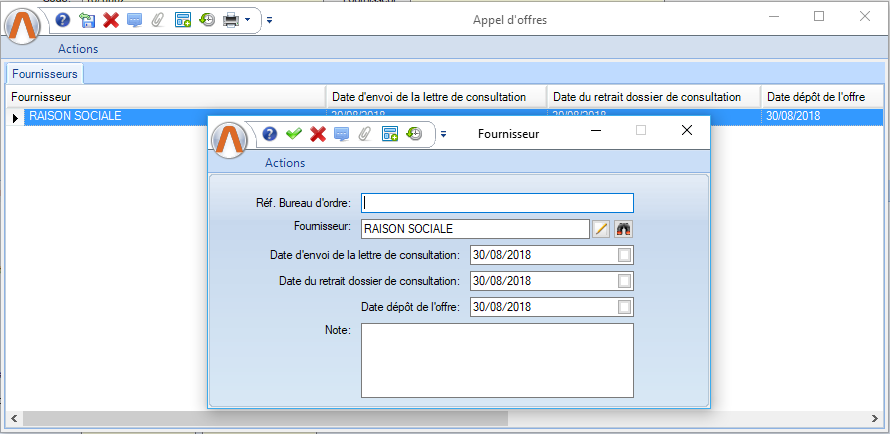This screenshot has width=890, height=434.
Task: Click the green checkmark validate icon in Fournisseur dialog
Action: pyautogui.click(x=293, y=134)
